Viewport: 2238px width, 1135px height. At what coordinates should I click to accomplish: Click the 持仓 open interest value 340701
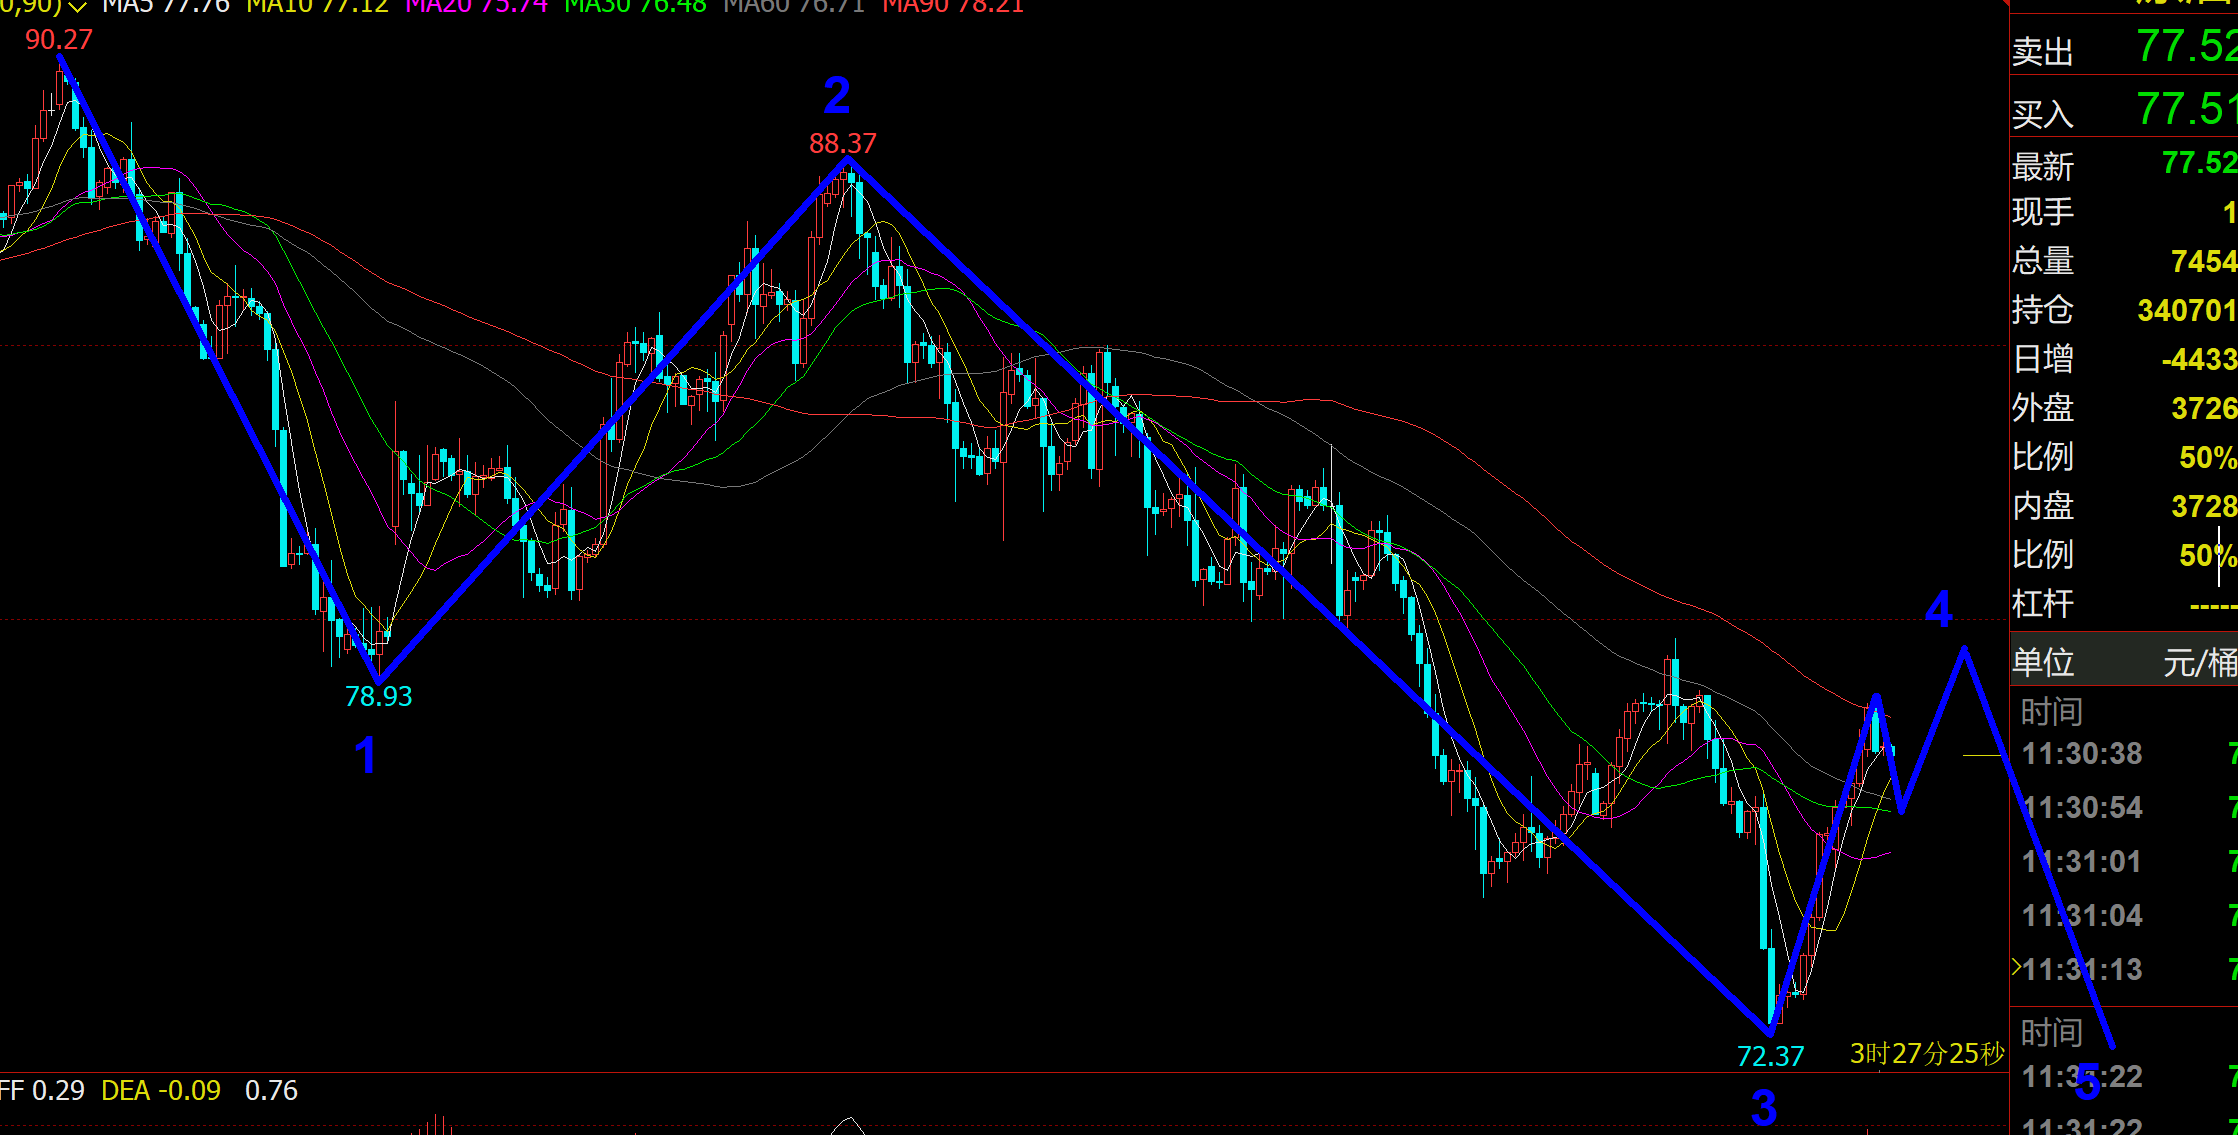click(2187, 311)
